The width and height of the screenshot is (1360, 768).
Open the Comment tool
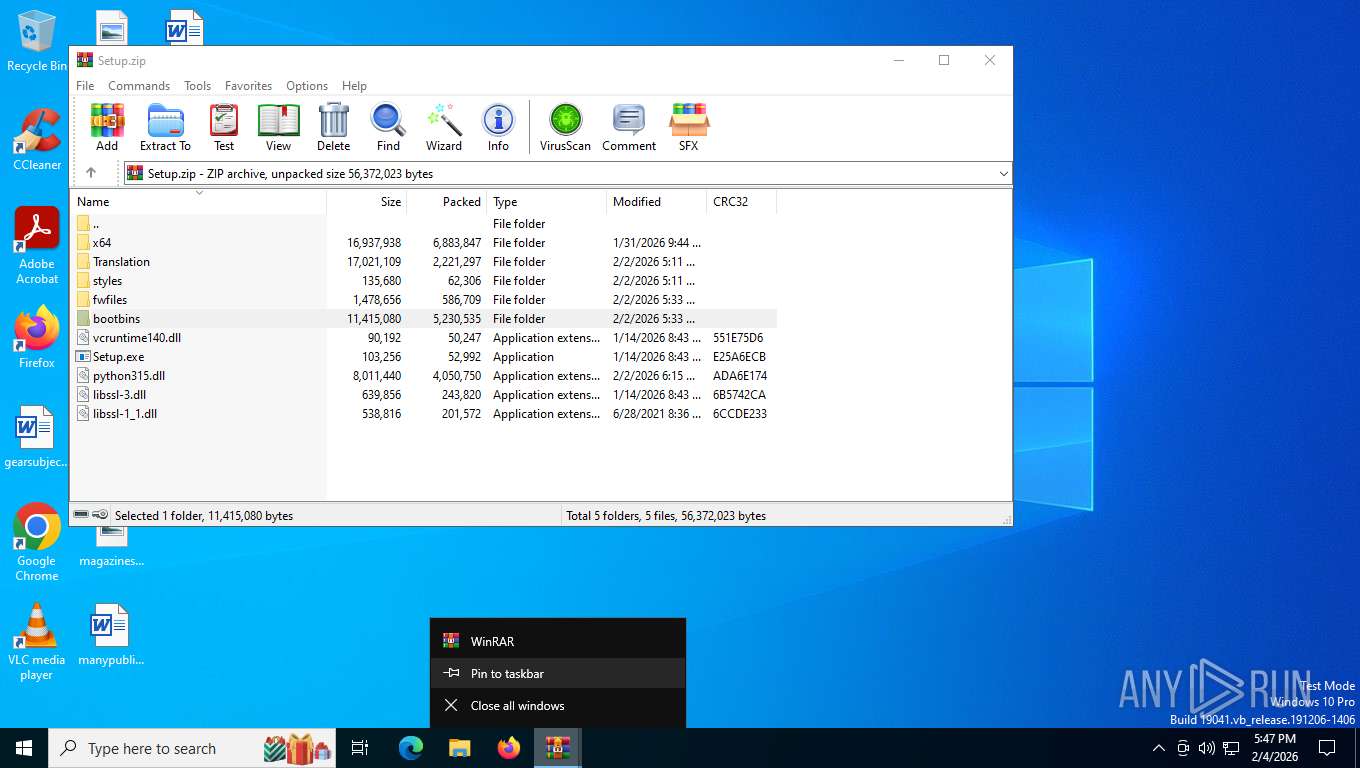[x=629, y=127]
